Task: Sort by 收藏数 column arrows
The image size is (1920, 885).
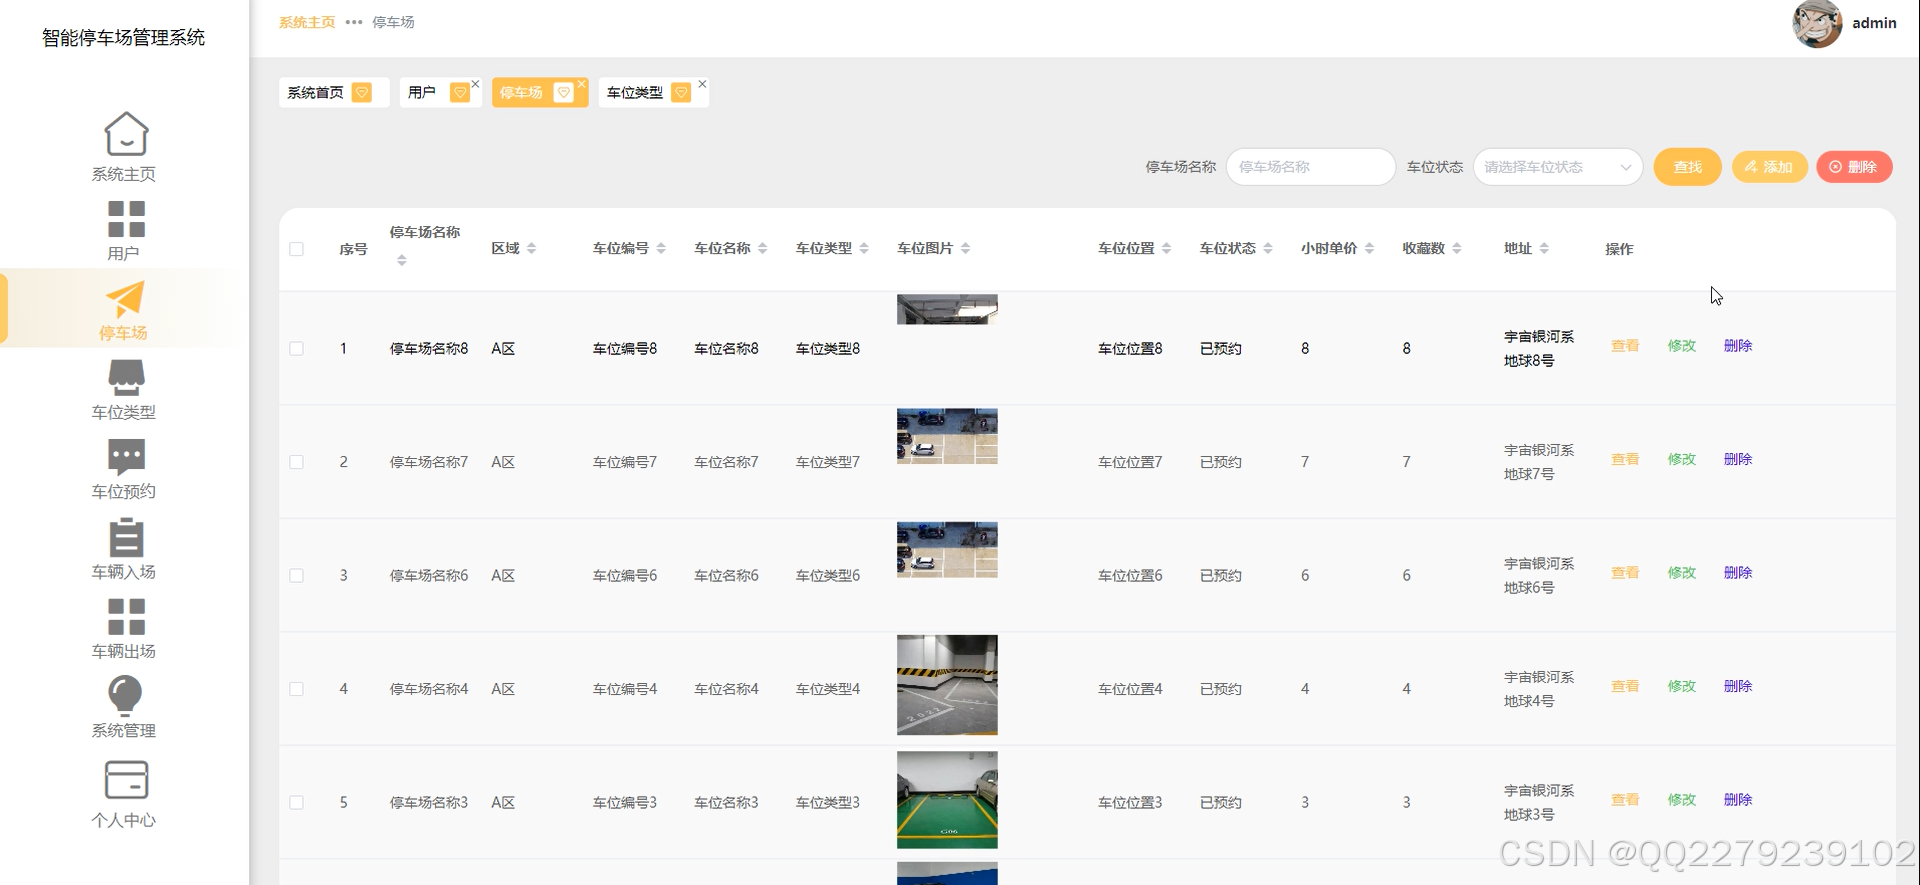Action: click(1457, 248)
